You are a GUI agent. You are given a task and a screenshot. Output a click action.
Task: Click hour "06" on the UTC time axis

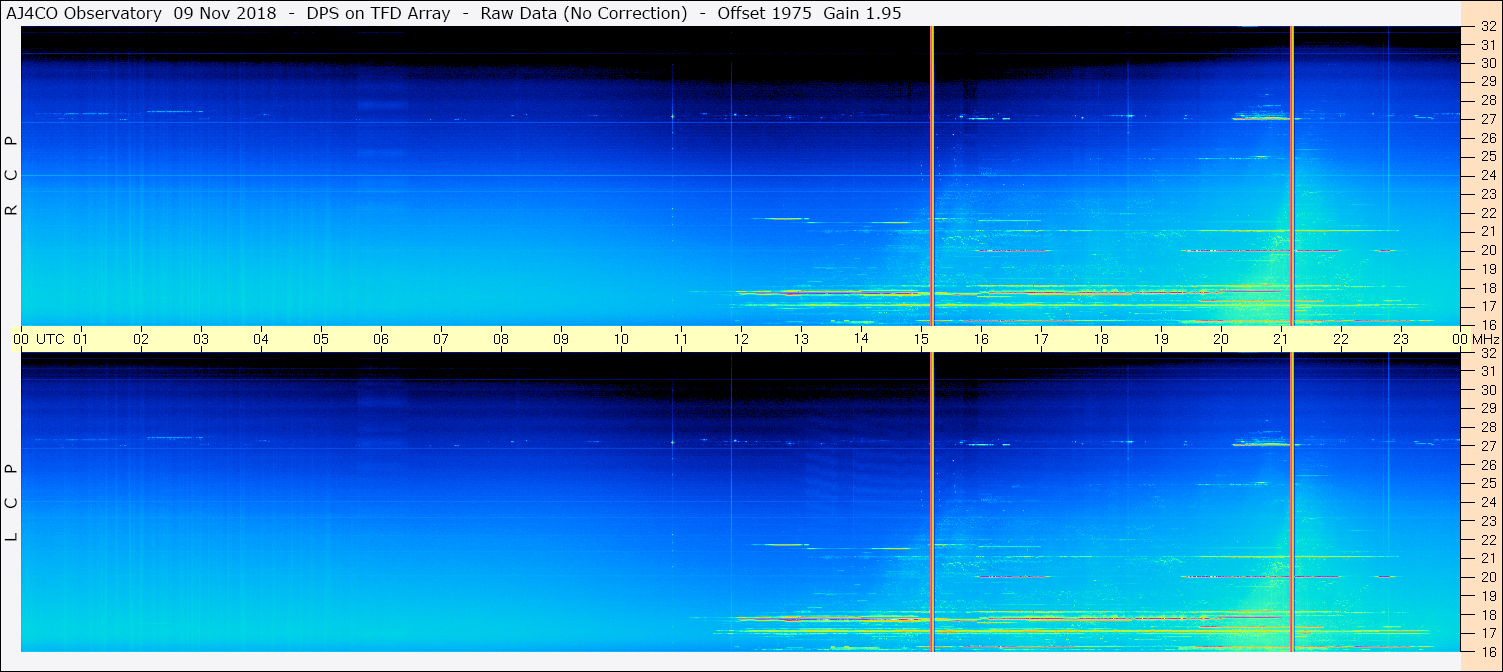pyautogui.click(x=381, y=339)
